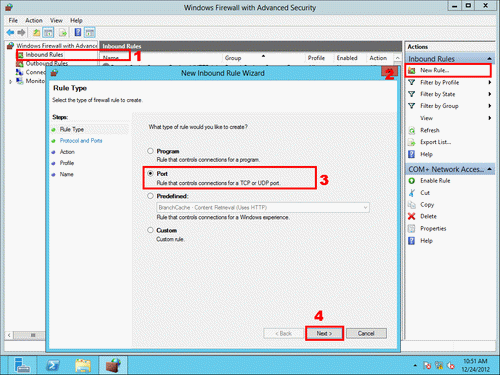Click the Action step in wizard
The image size is (500, 375).
(67, 152)
